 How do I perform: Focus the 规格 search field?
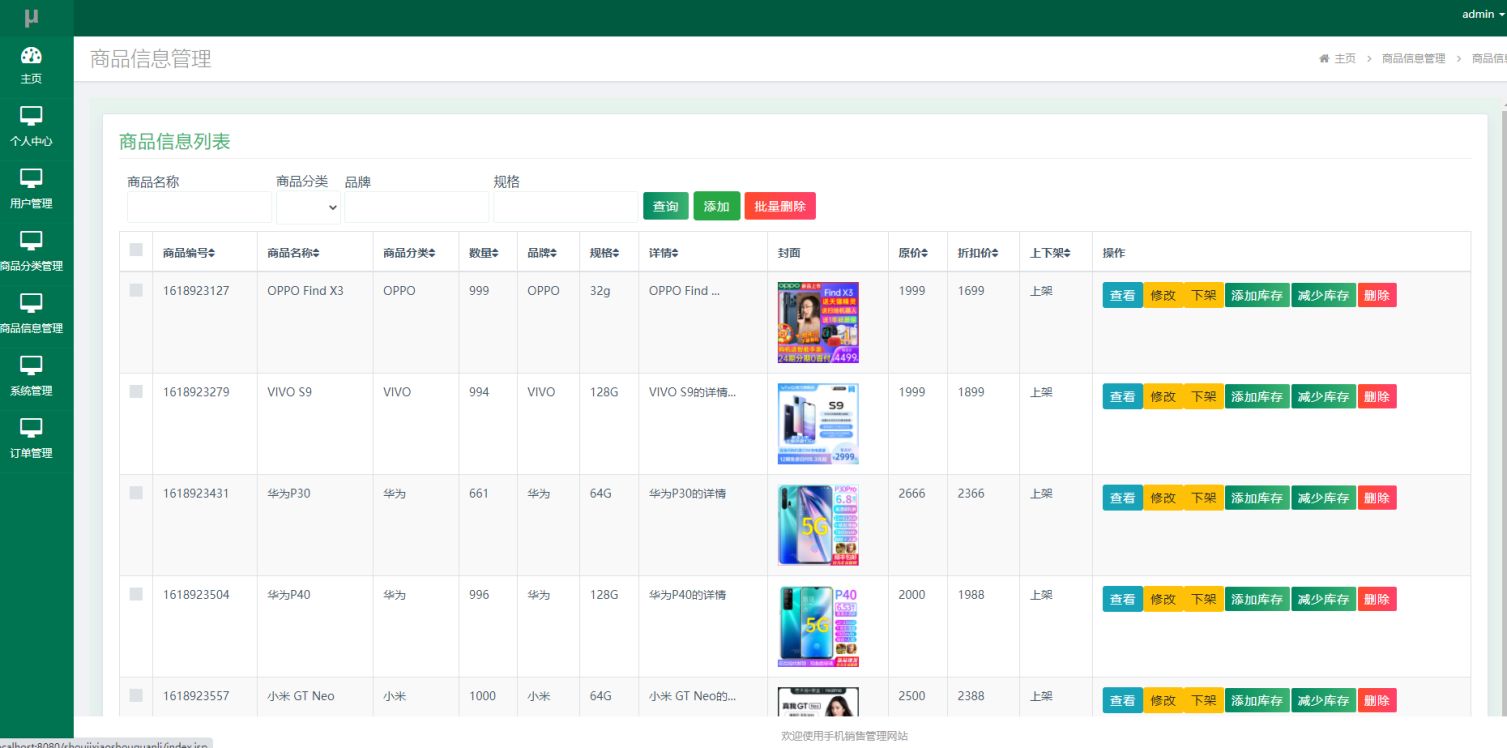pyautogui.click(x=566, y=207)
